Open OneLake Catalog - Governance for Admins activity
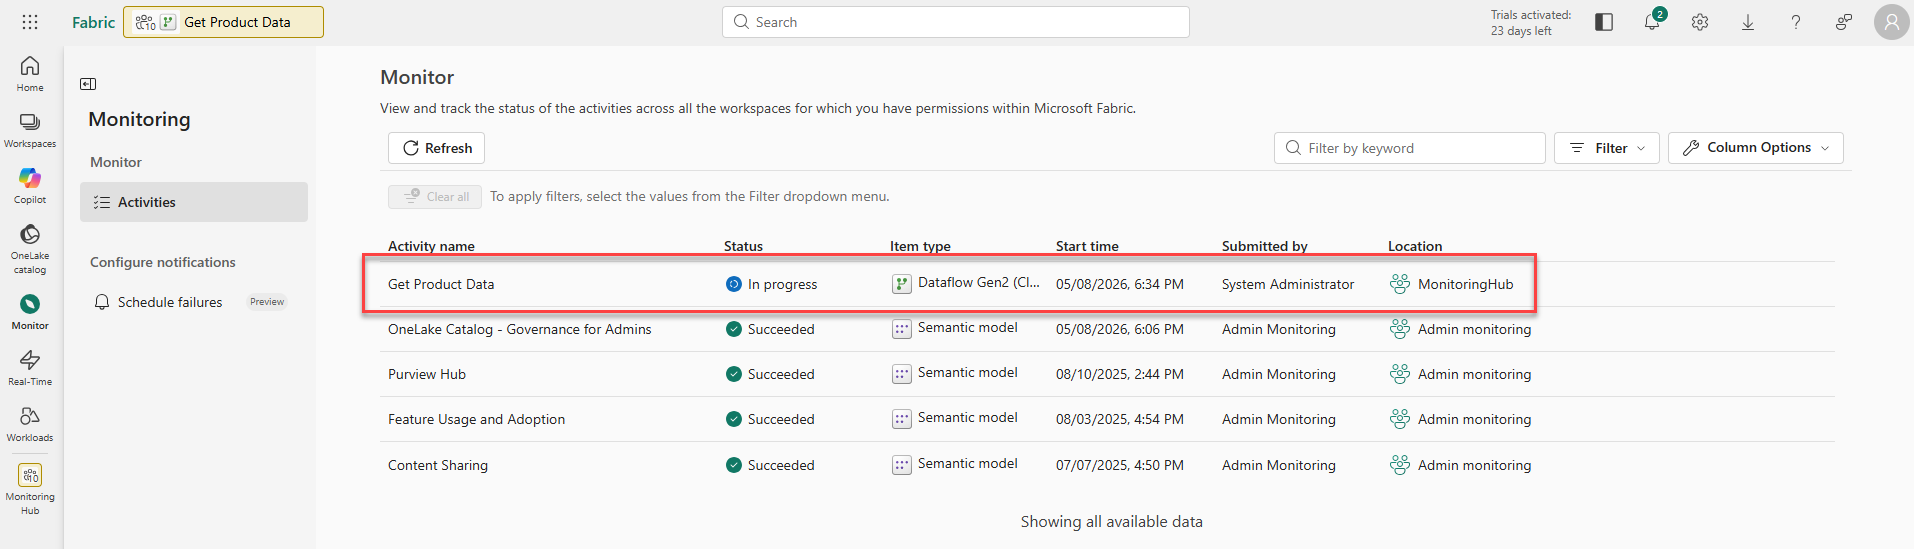The image size is (1914, 549). (x=520, y=329)
